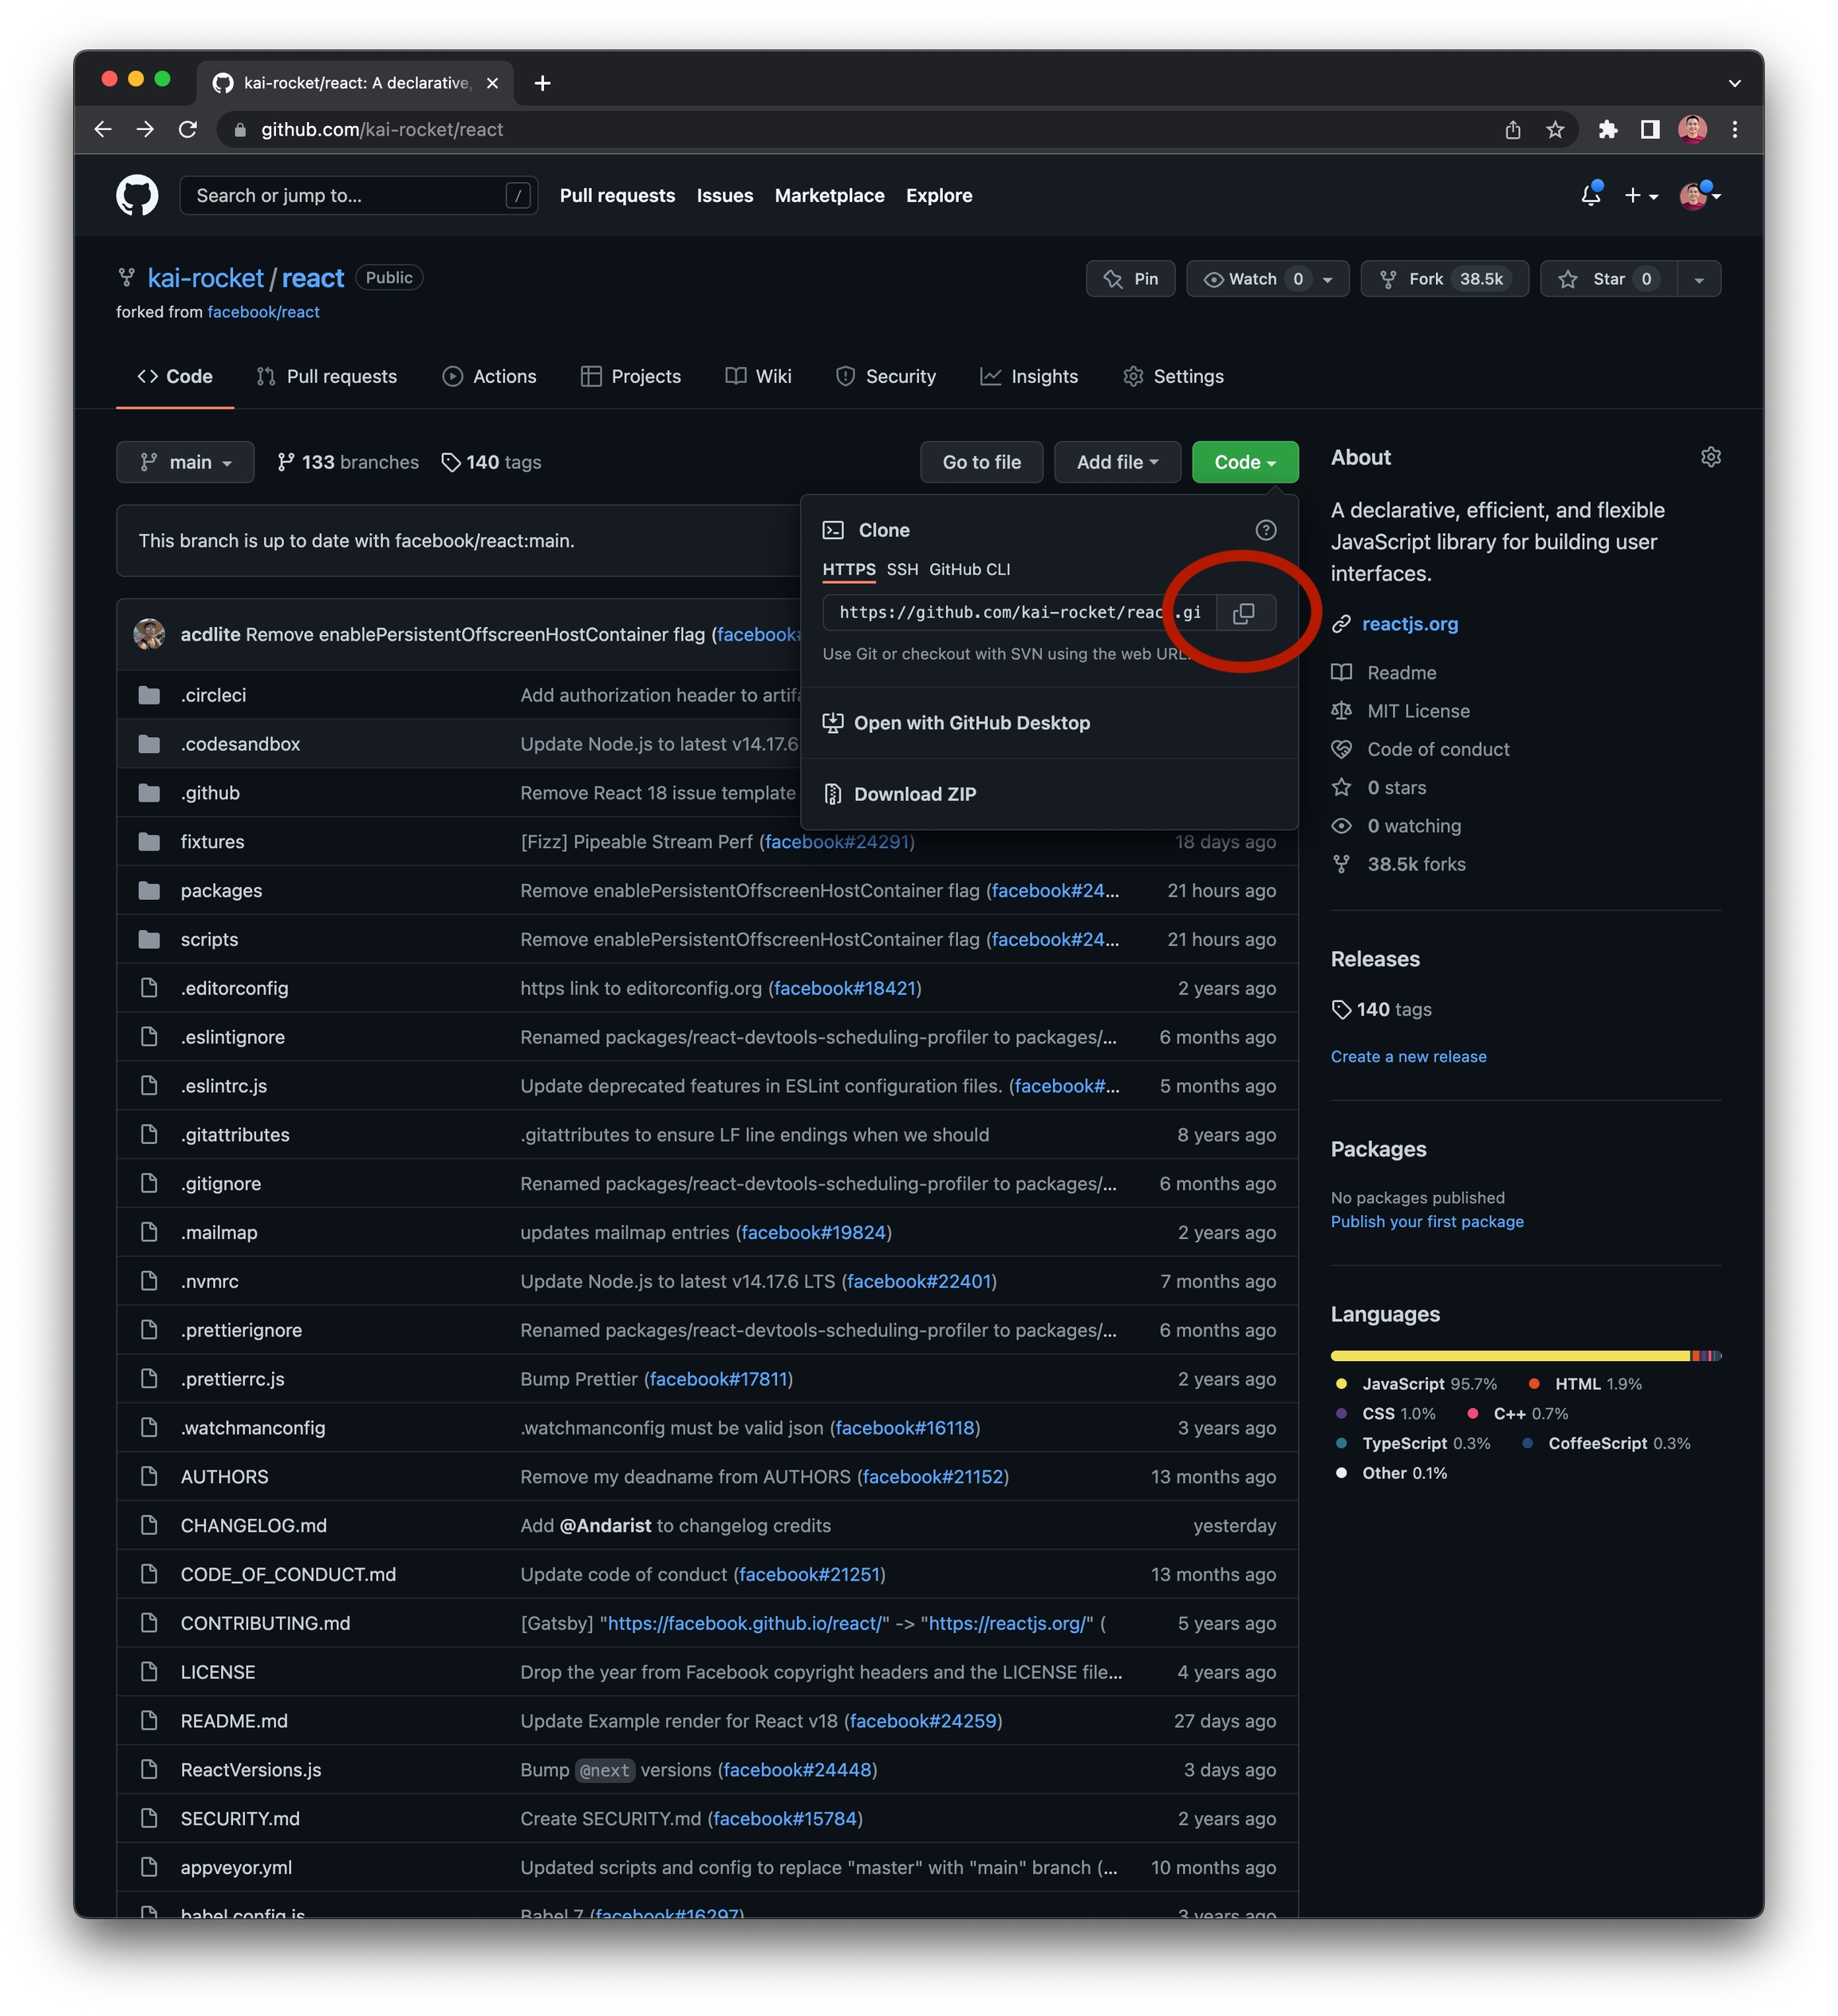
Task: Expand Watch notification options dropdown arrow
Action: pyautogui.click(x=1327, y=279)
